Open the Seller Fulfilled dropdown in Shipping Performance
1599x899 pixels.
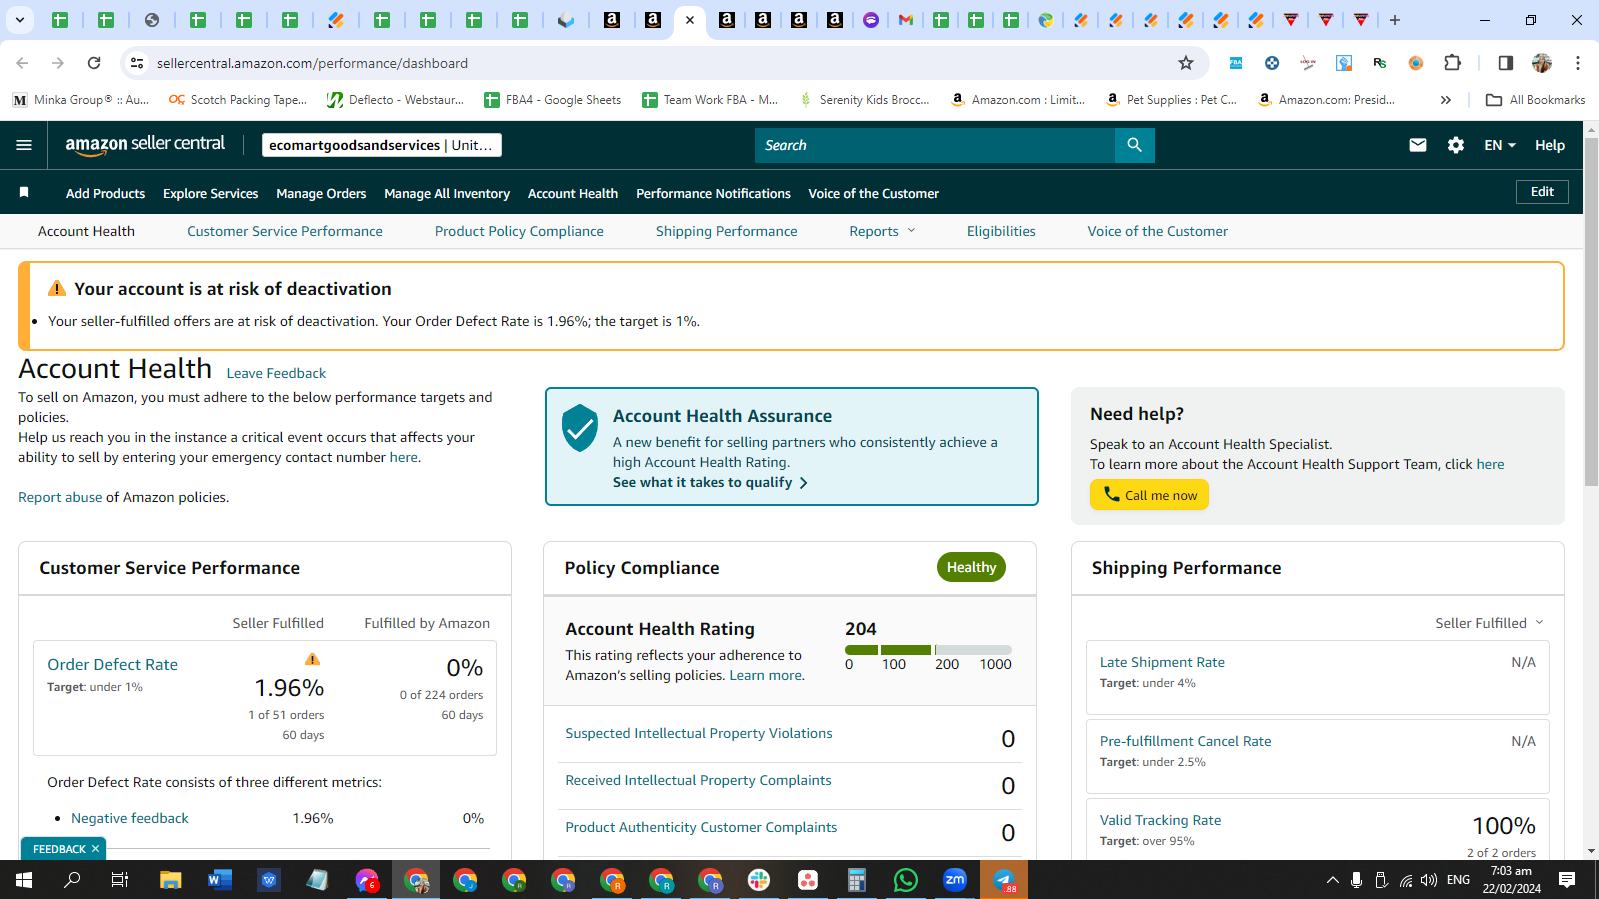pos(1490,623)
